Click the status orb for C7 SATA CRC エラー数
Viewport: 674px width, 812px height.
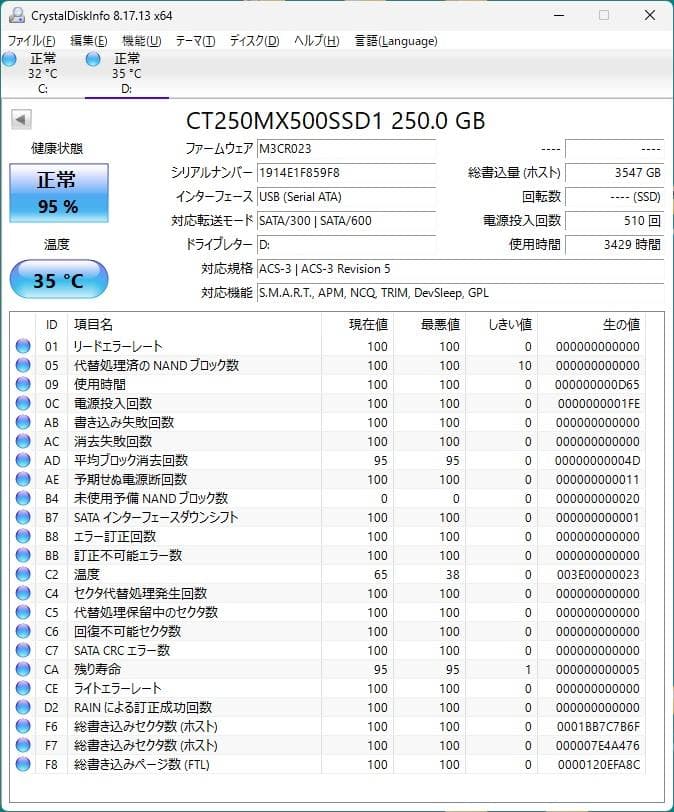pyautogui.click(x=23, y=650)
